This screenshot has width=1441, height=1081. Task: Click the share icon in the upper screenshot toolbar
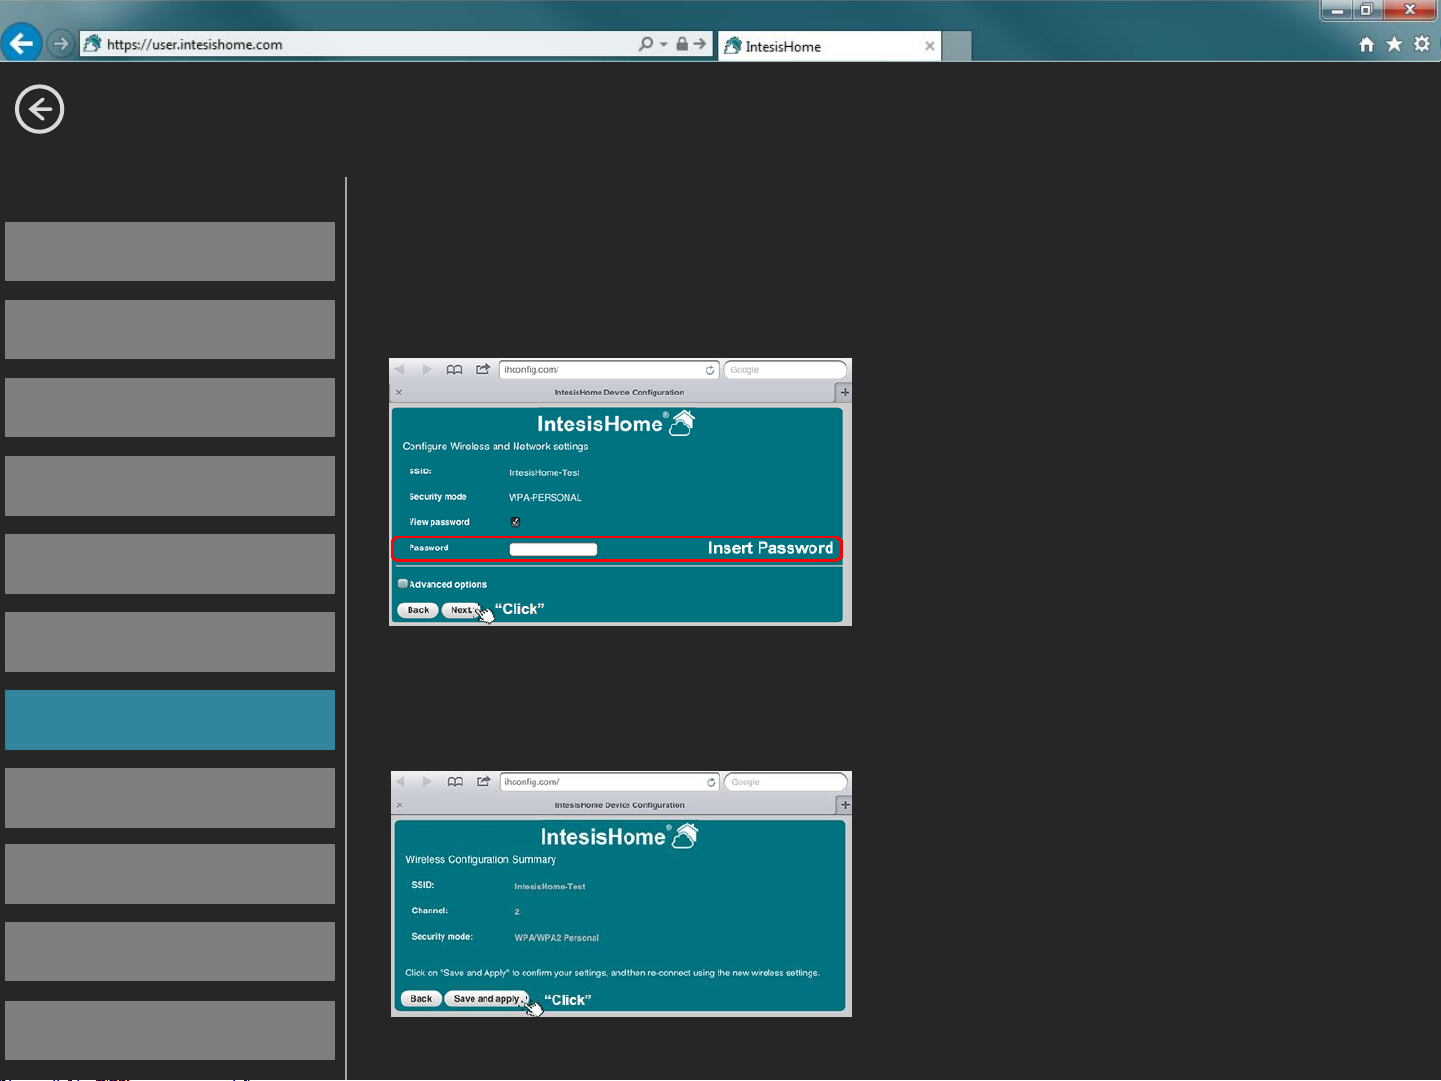pos(483,369)
